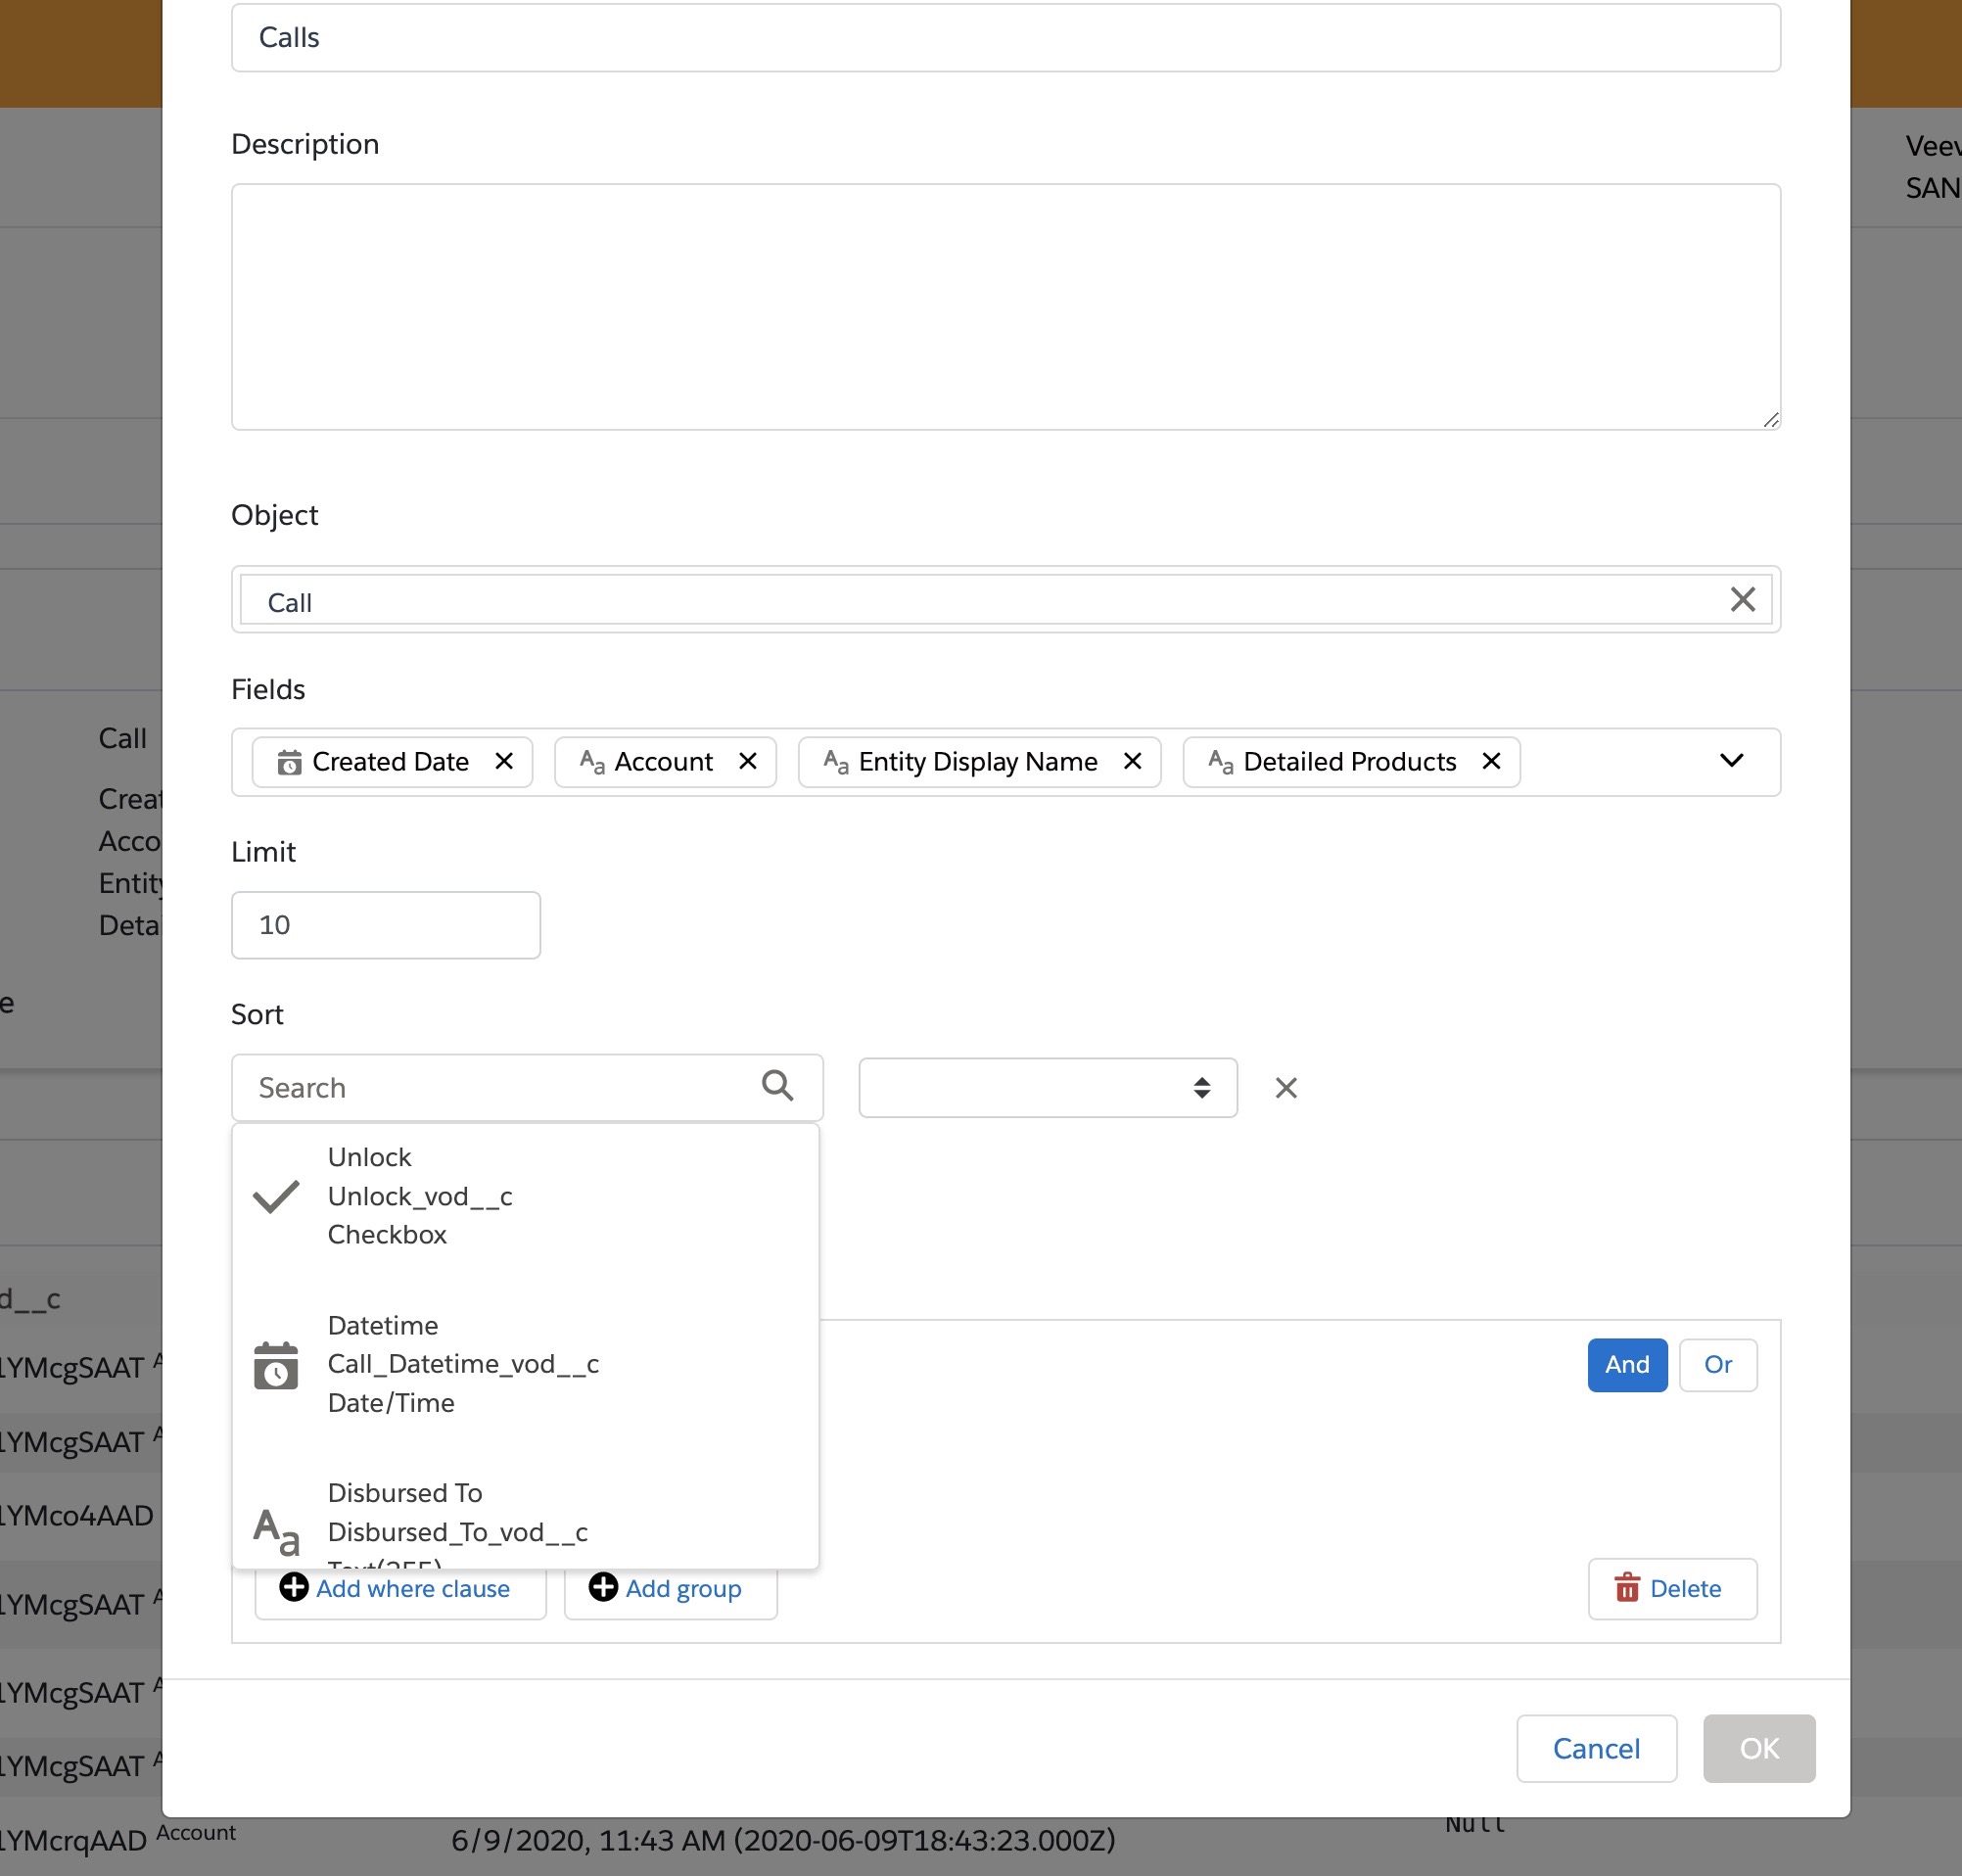This screenshot has width=1962, height=1876.
Task: Select the Or operator toggle
Action: [1717, 1365]
